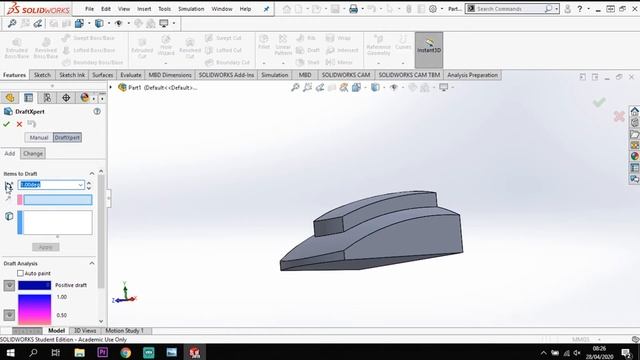Open Windows Start menu

coord(10,352)
